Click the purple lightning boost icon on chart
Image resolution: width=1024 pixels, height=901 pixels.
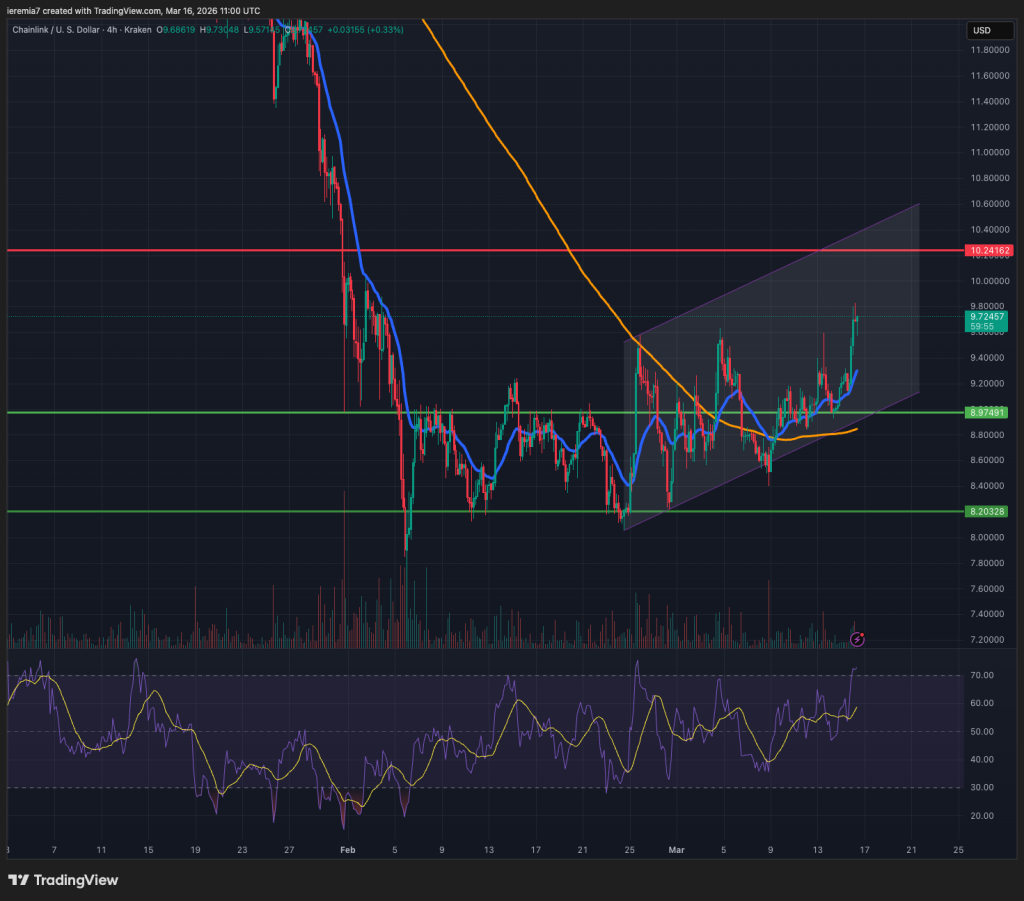click(x=857, y=638)
